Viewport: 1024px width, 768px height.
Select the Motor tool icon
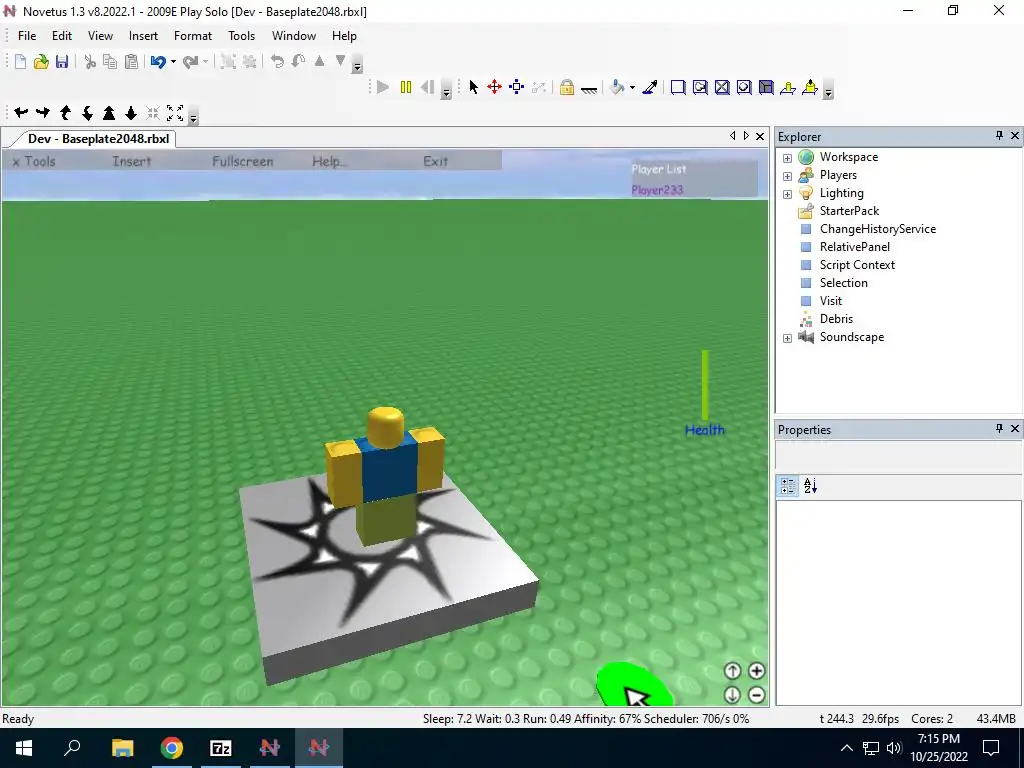pos(810,87)
